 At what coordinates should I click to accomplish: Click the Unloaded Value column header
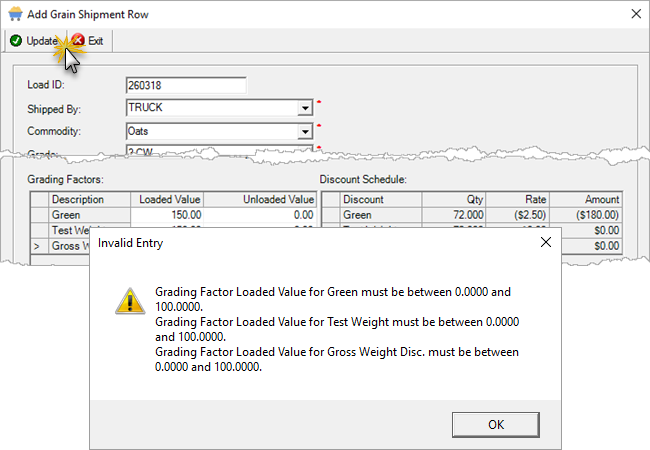click(260, 199)
